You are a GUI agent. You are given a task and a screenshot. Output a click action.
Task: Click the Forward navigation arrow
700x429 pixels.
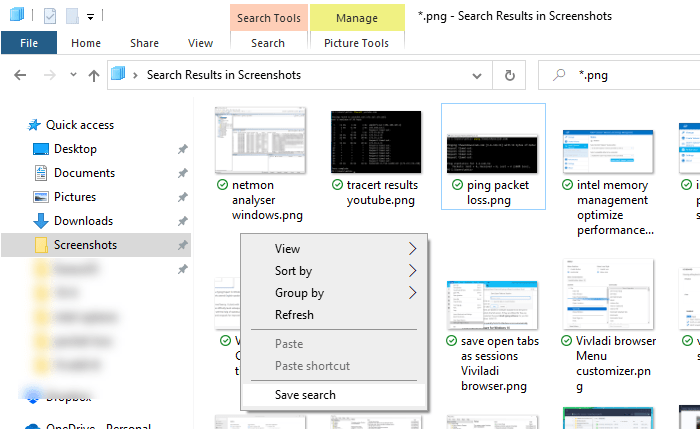(x=50, y=75)
